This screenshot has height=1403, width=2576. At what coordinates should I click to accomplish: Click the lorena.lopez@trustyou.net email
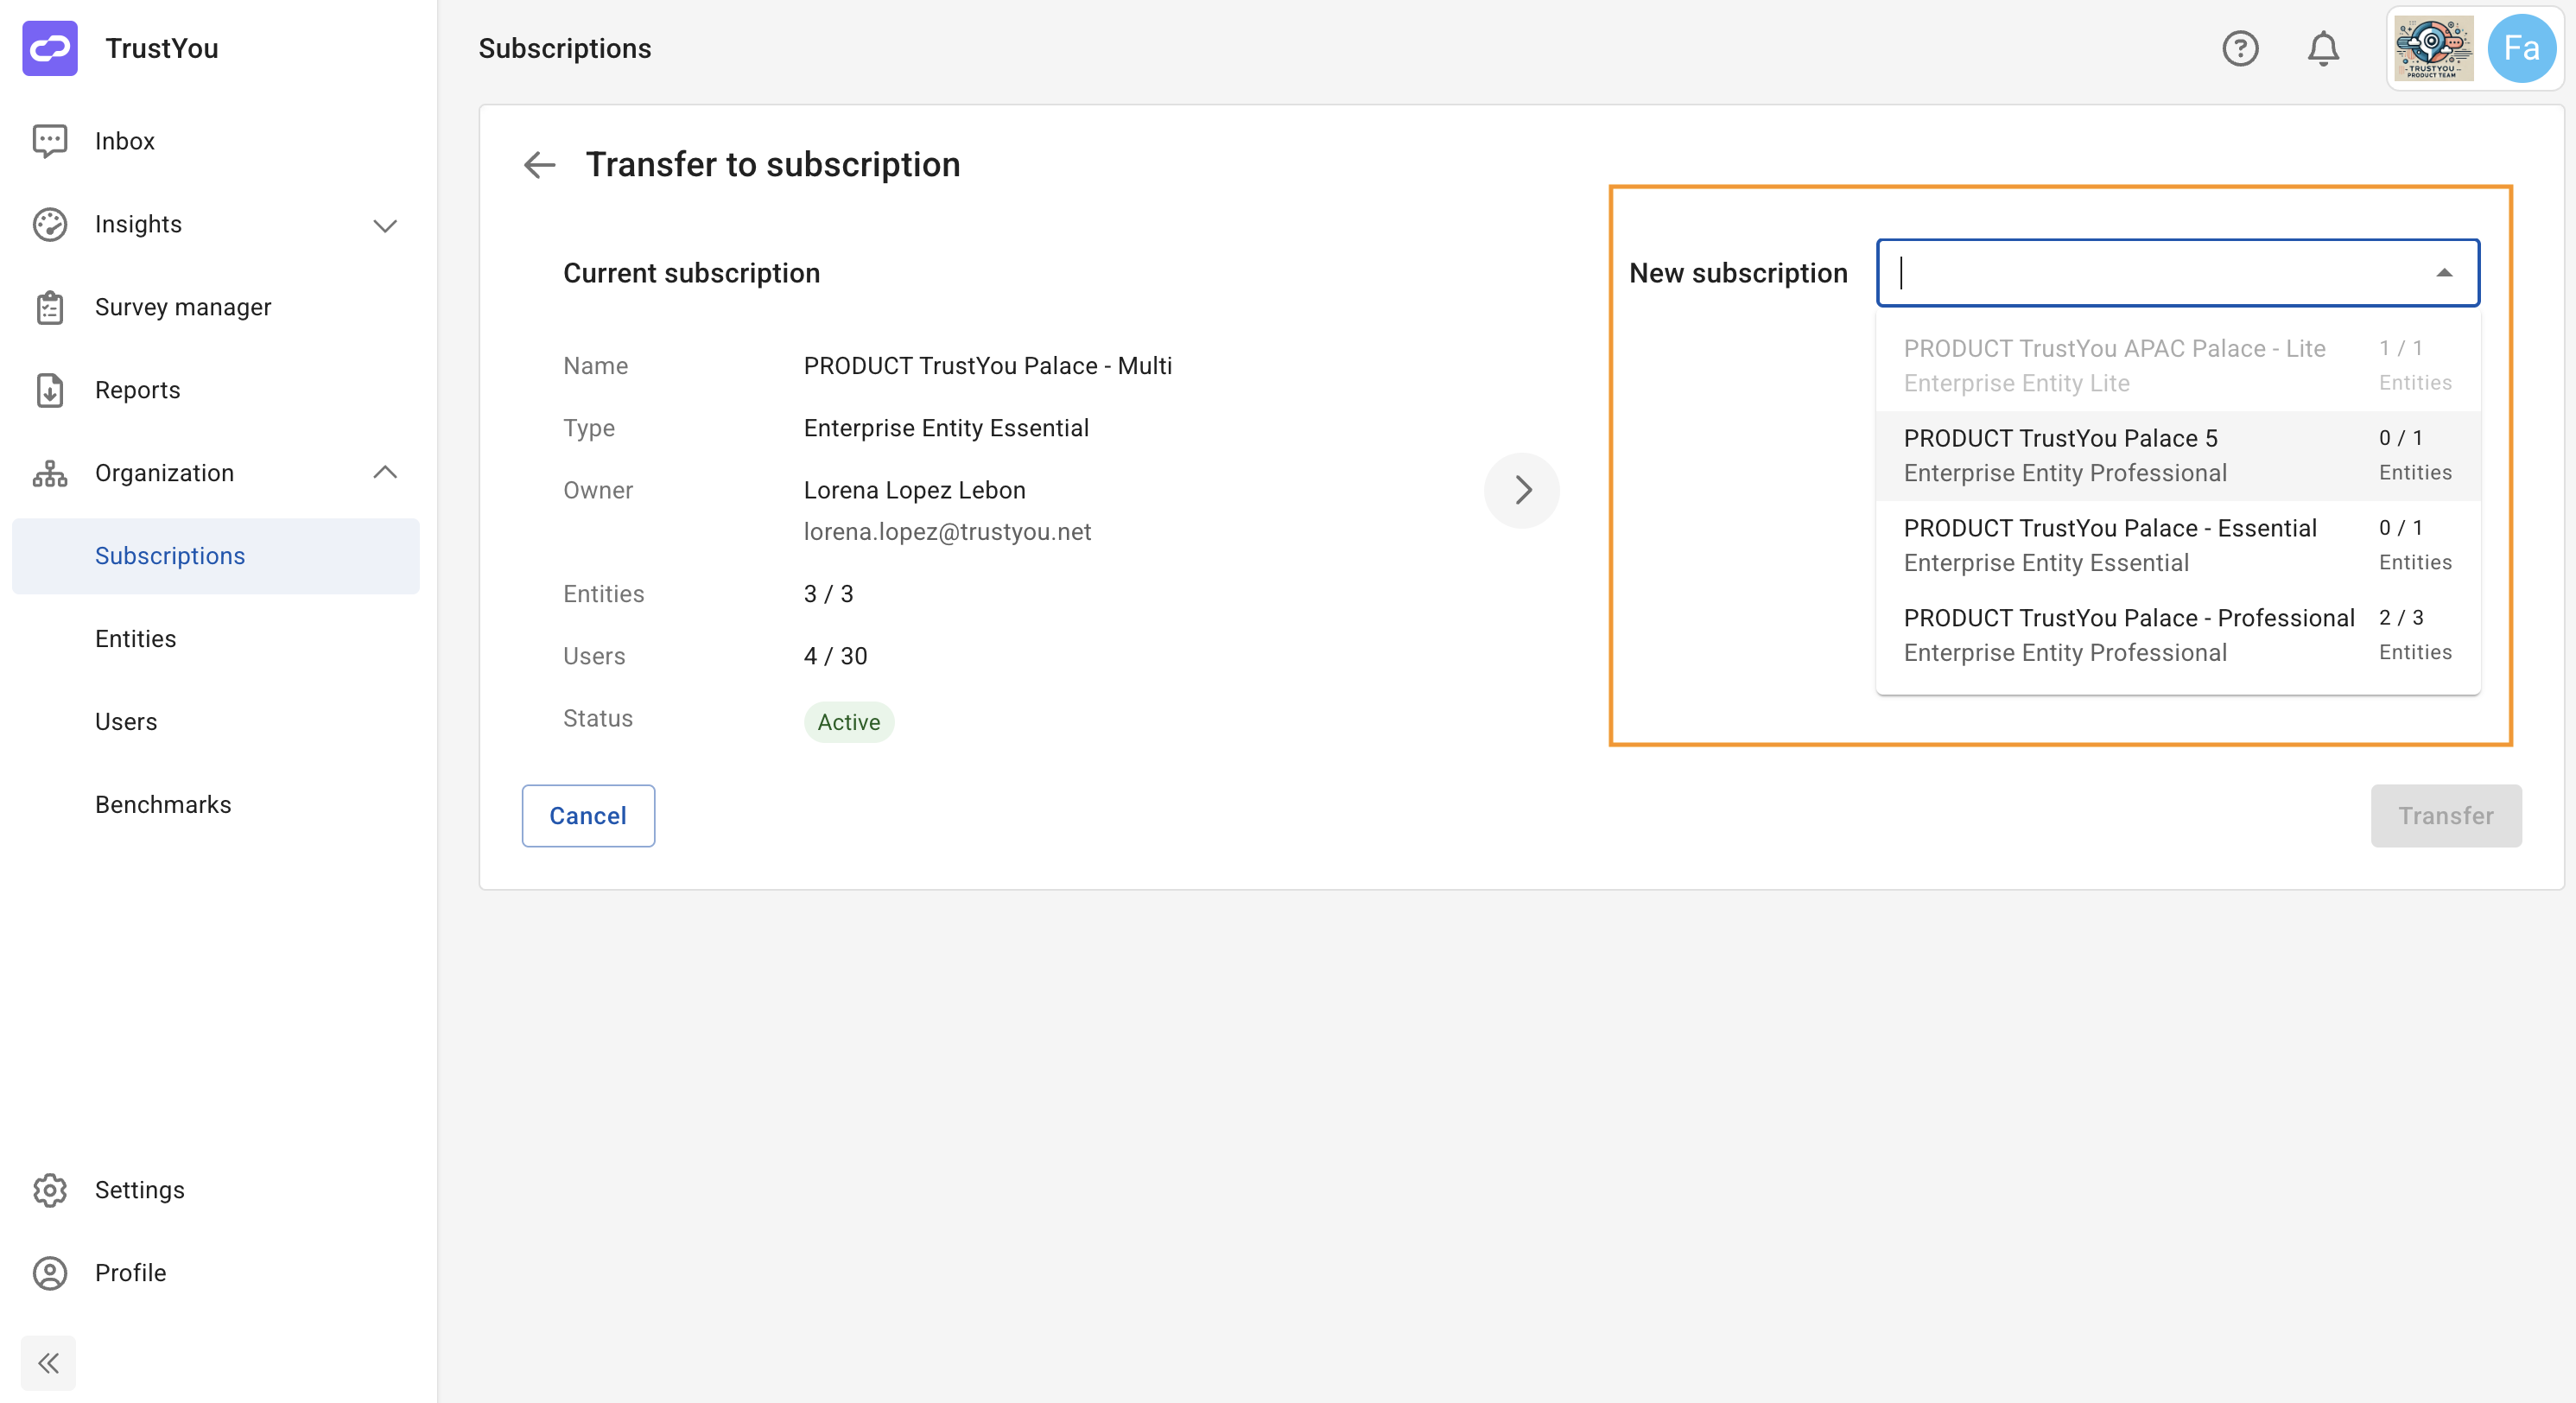pos(947,532)
